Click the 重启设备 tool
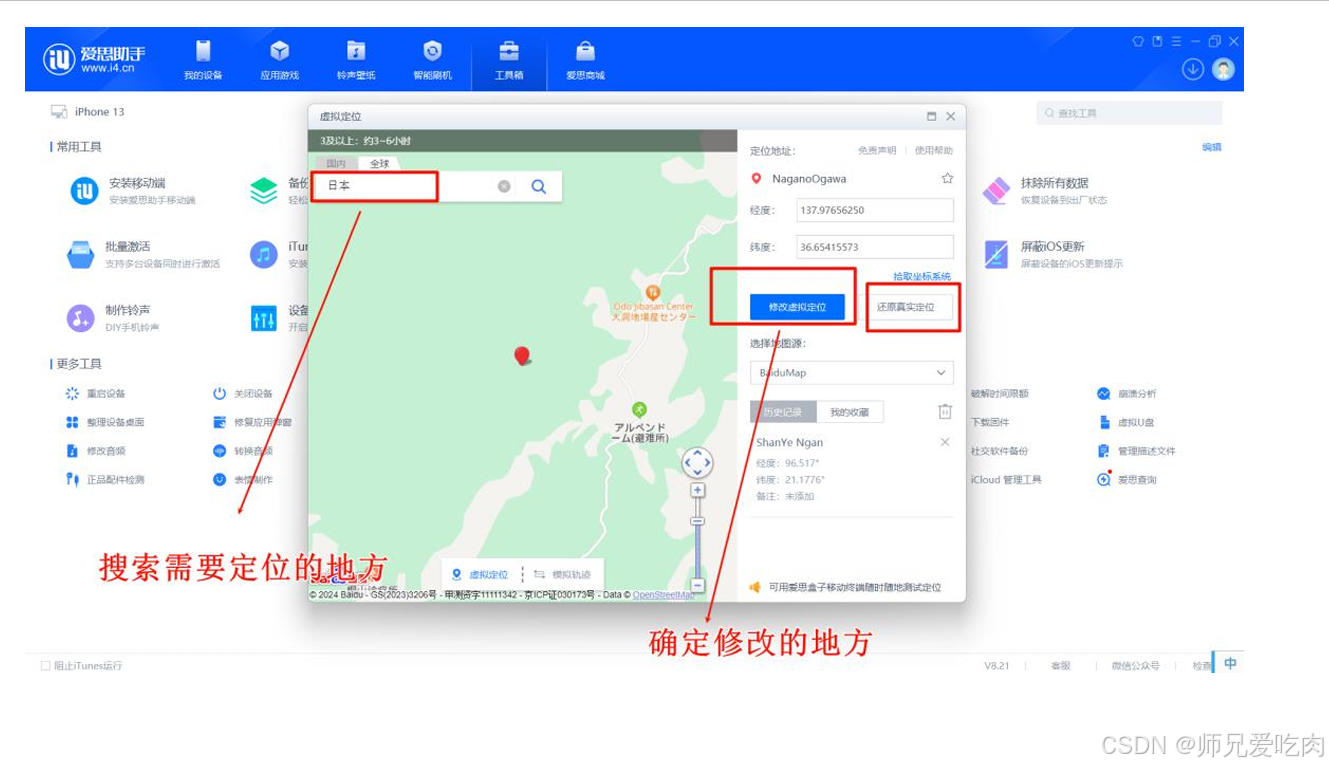Image resolution: width=1329 pixels, height=767 pixels. [96, 394]
